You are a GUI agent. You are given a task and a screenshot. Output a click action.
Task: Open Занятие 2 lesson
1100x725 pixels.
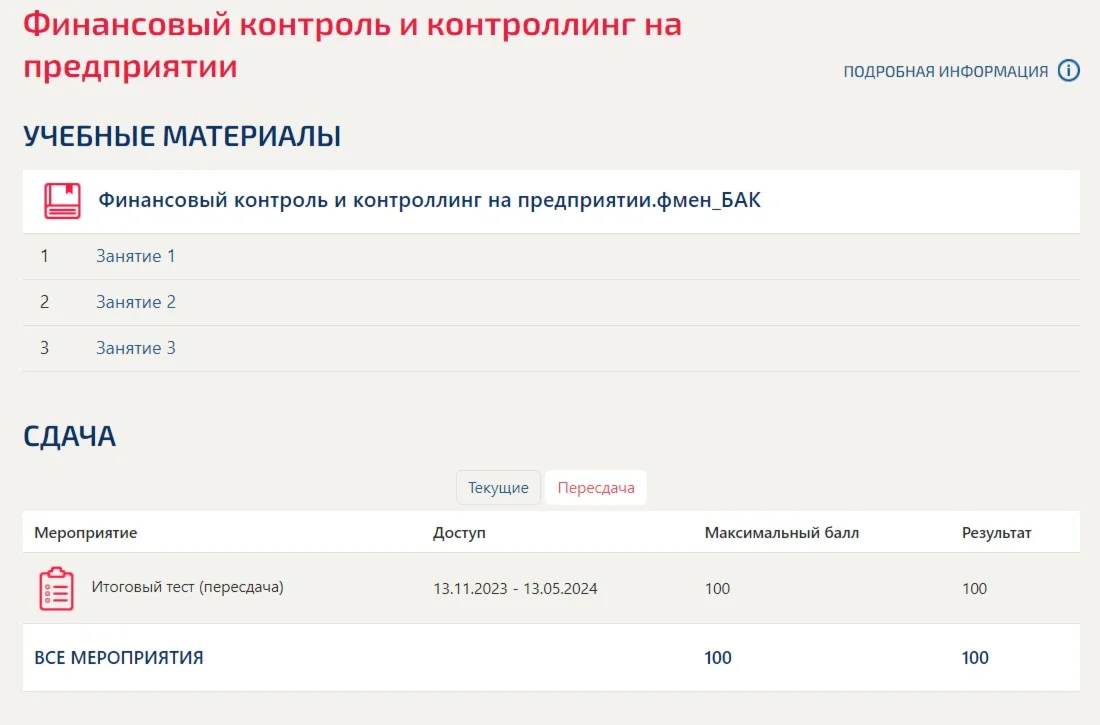(x=135, y=302)
